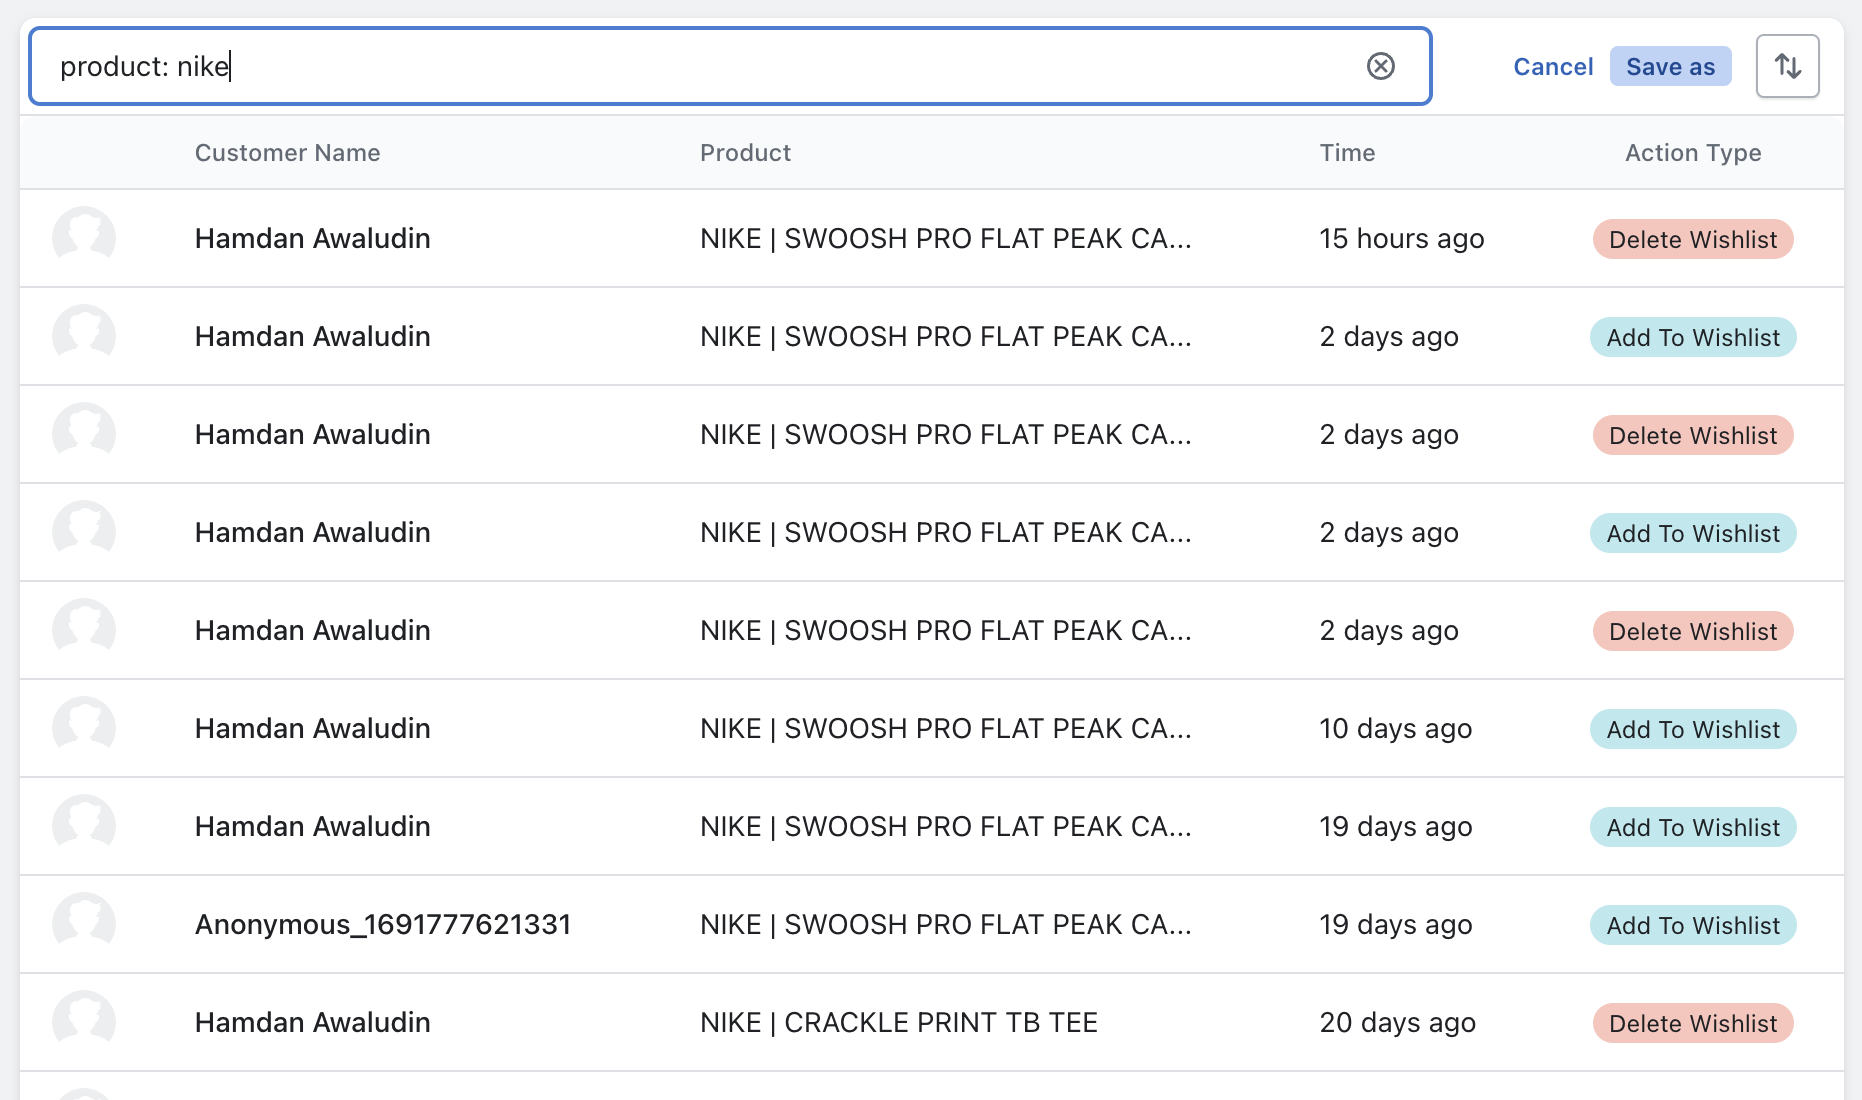Click Delete Wishlist badge from 15 hours ago
The image size is (1862, 1100).
1692,239
